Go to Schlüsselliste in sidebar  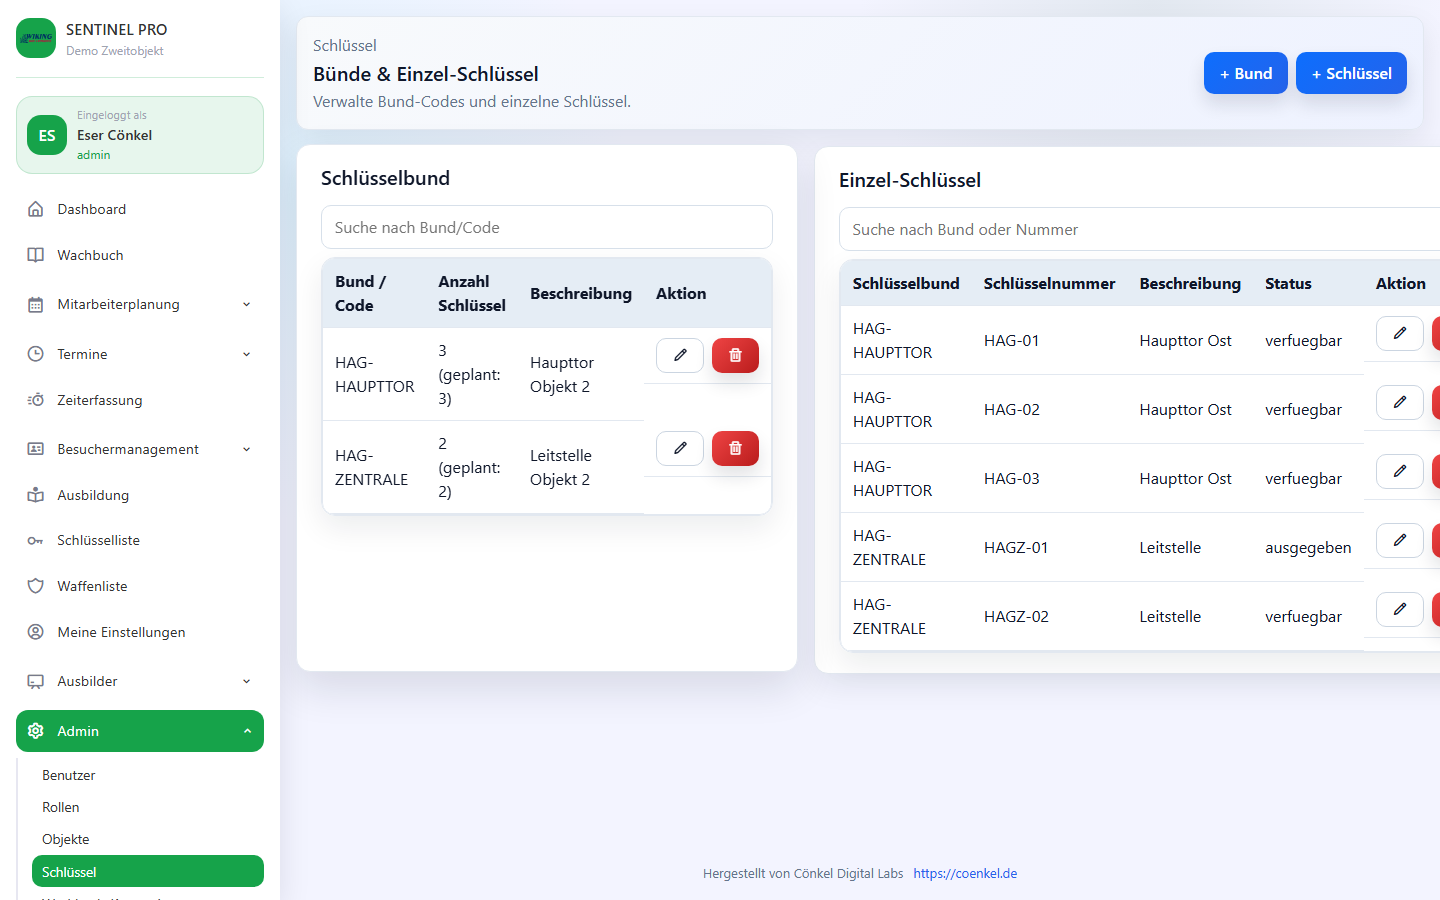pos(98,540)
